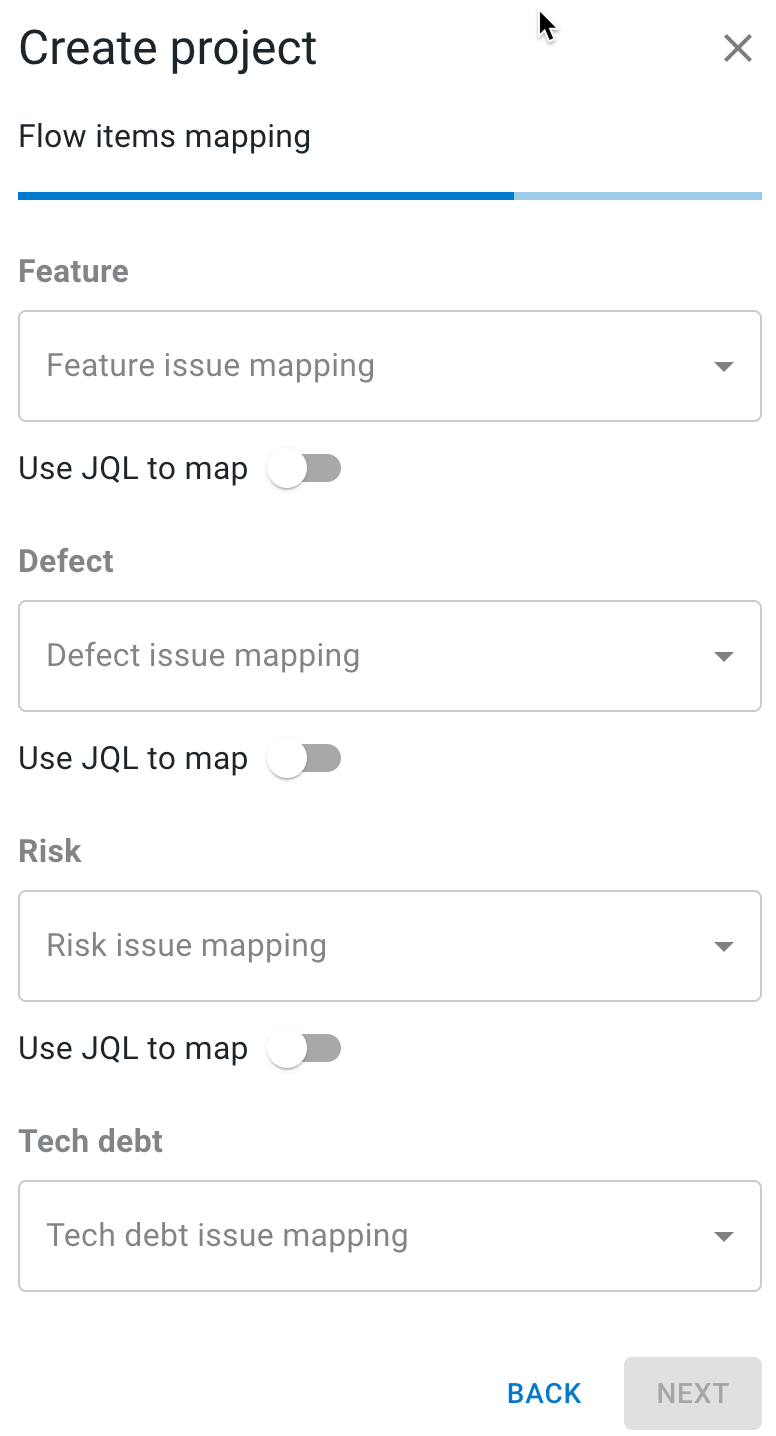The width and height of the screenshot is (776, 1436).
Task: Open the Feature issue mapping dropdown
Action: (x=389, y=366)
